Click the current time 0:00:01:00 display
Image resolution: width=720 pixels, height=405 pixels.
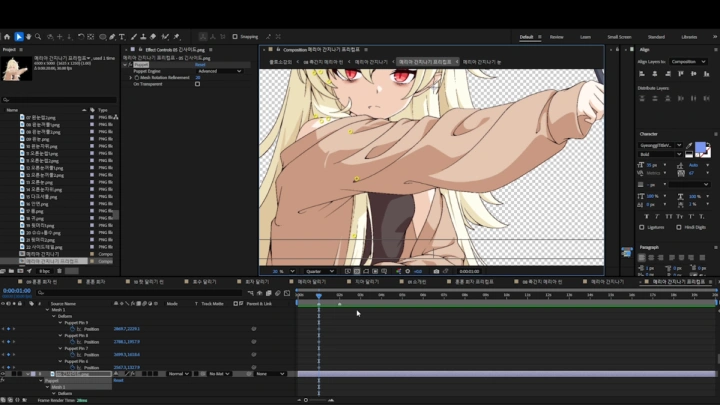[x=17, y=291]
